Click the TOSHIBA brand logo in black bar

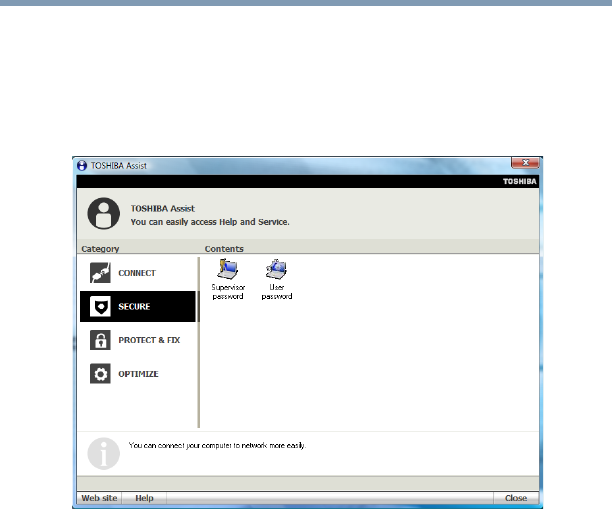click(519, 182)
